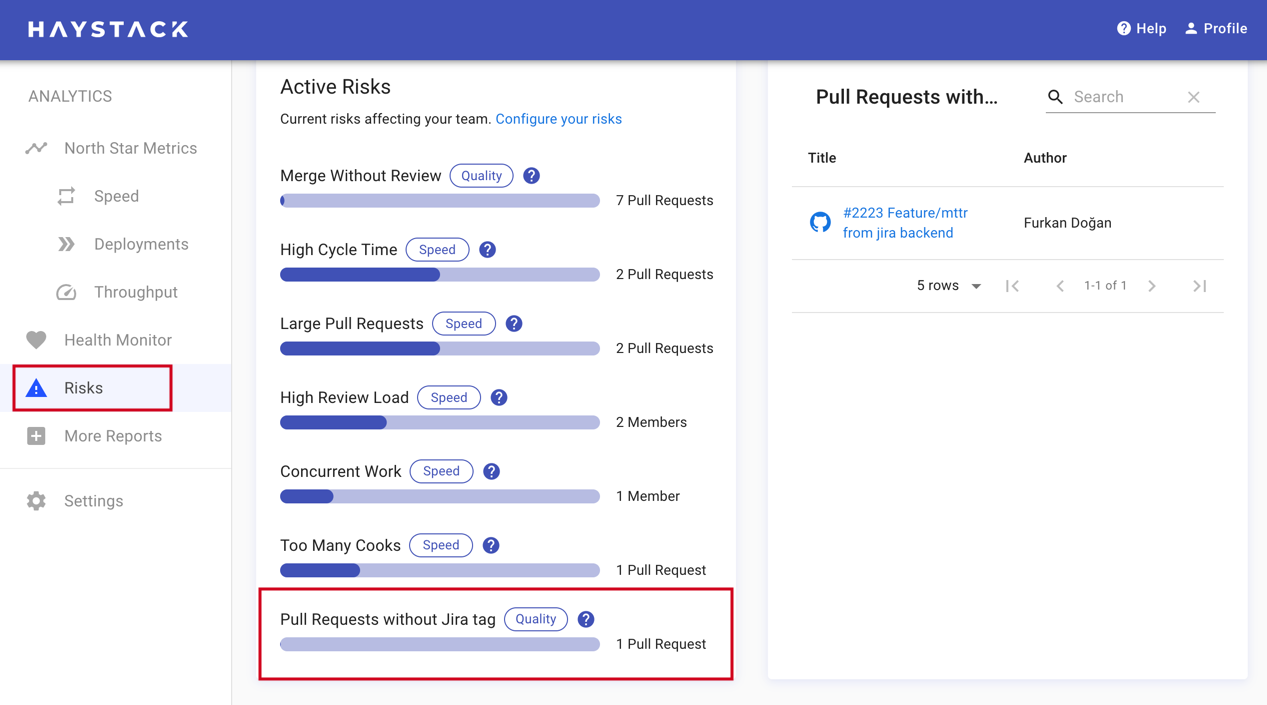This screenshot has width=1267, height=705.
Task: Click the Help link in header
Action: [x=1141, y=29]
